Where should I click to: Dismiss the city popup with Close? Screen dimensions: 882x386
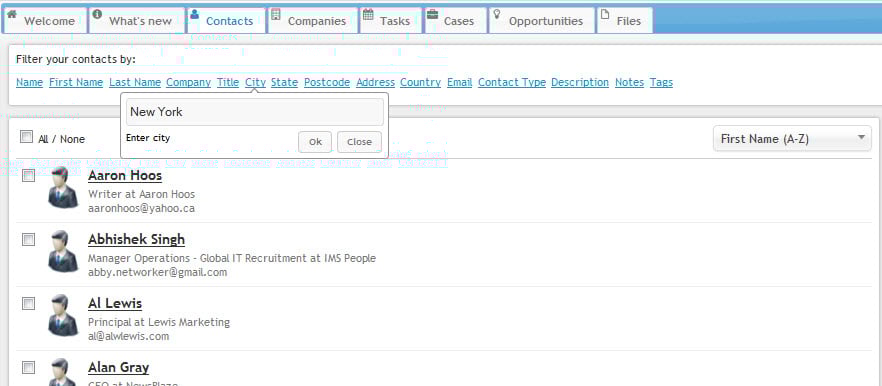point(359,142)
